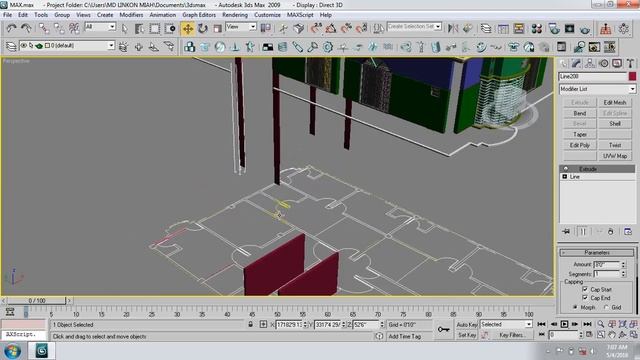Open the Rendering menu
Image resolution: width=640 pixels, height=360 pixels.
(235, 15)
